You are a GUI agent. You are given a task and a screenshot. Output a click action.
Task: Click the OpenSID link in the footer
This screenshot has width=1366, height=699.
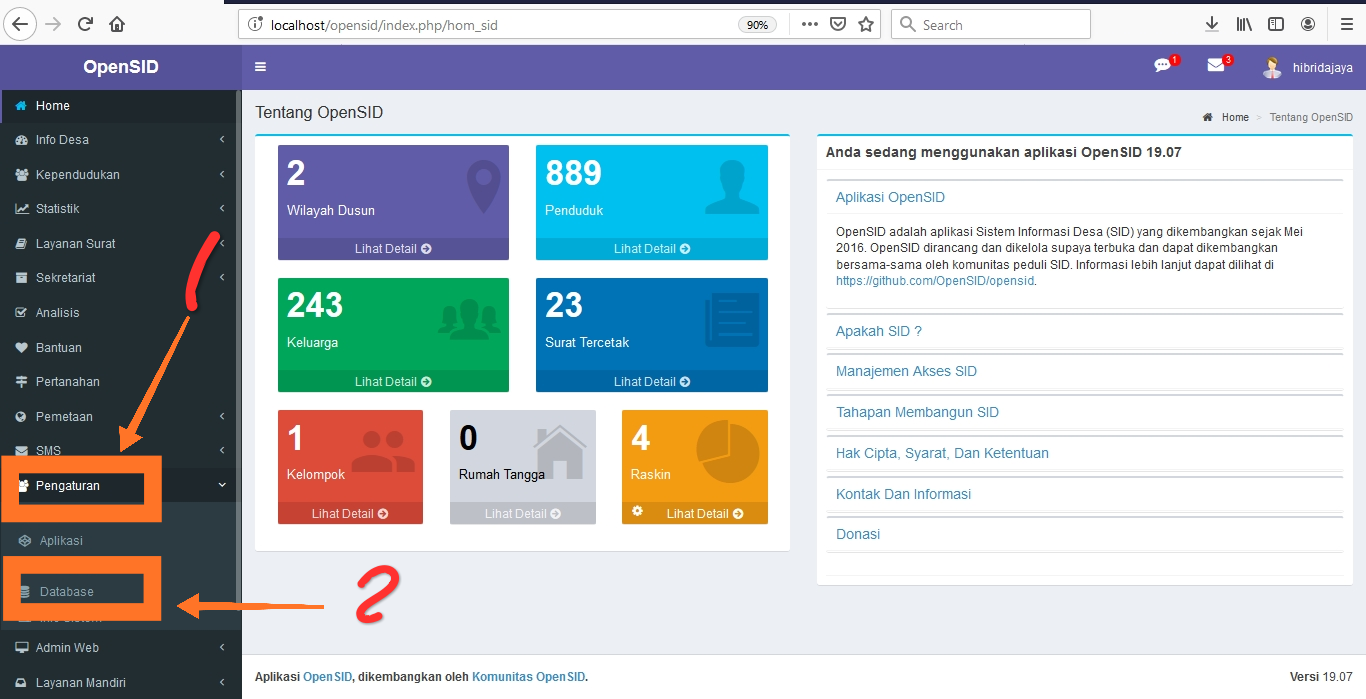pyautogui.click(x=327, y=677)
